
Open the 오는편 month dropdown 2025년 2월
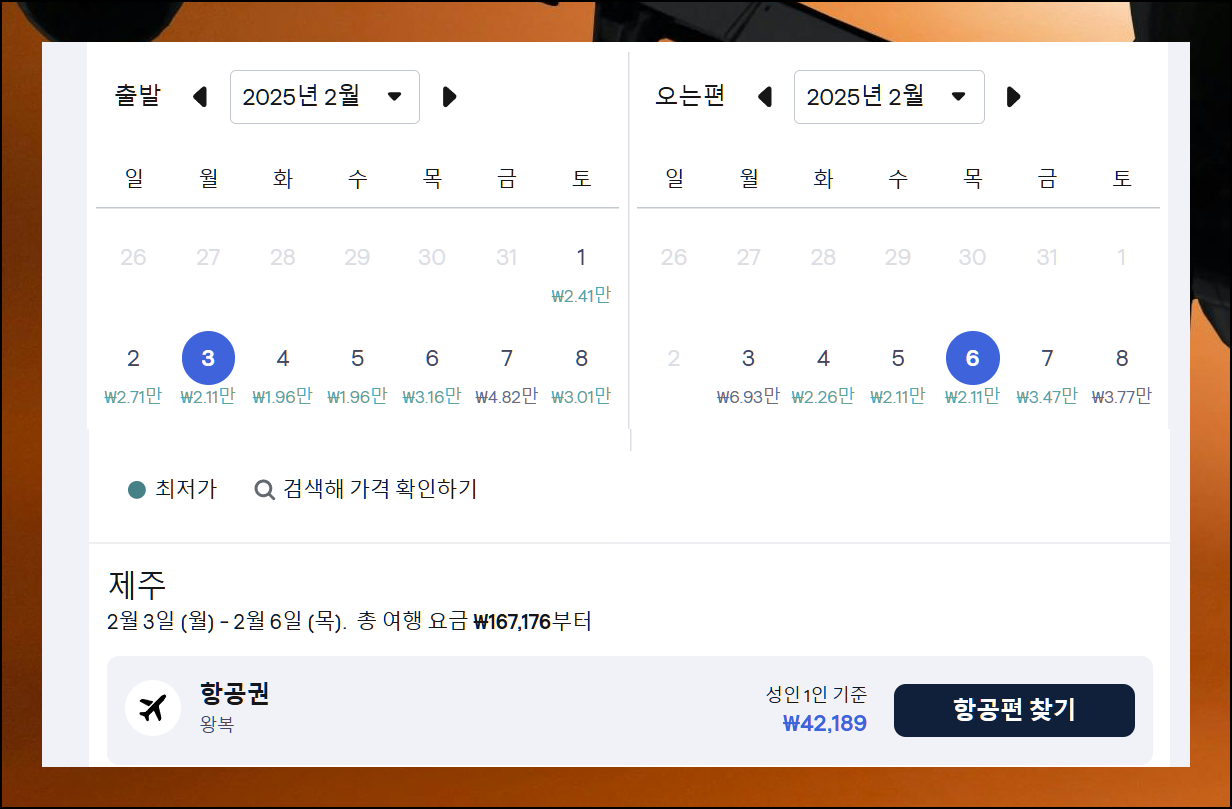click(x=889, y=97)
